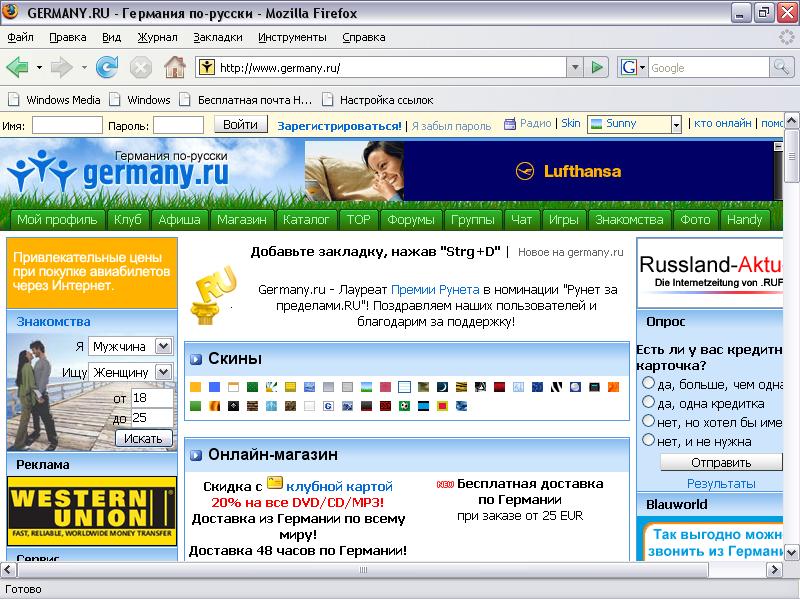Go back with the green Back arrow

click(x=17, y=67)
